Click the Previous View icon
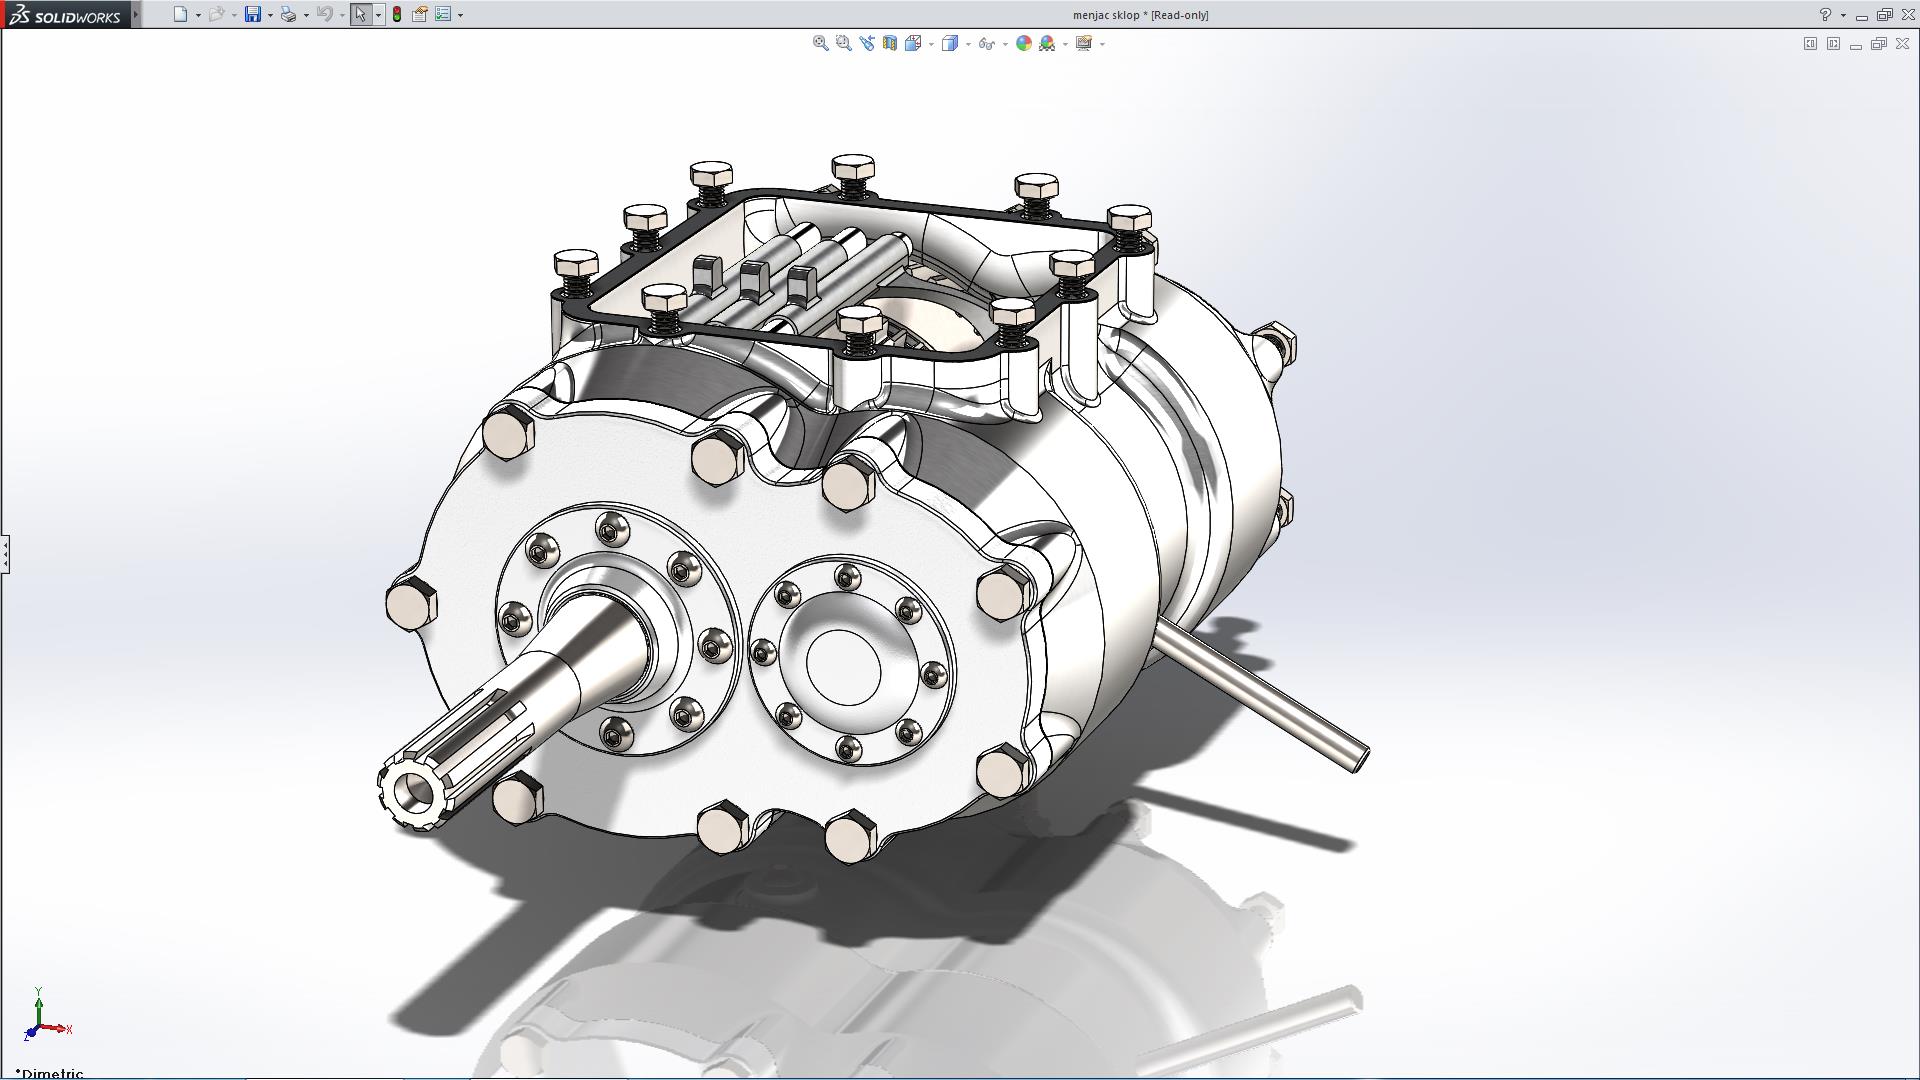Image resolution: width=1920 pixels, height=1080 pixels. tap(866, 43)
